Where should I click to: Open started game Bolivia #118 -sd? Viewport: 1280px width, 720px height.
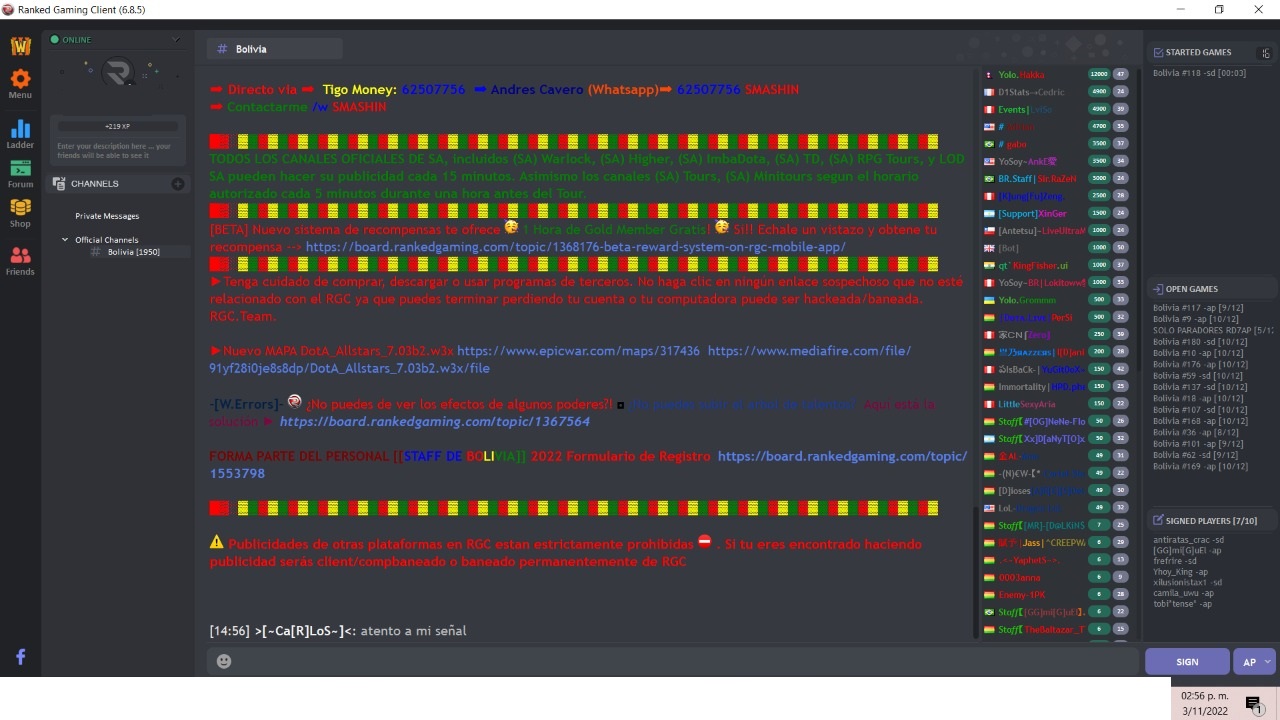tap(1198, 73)
